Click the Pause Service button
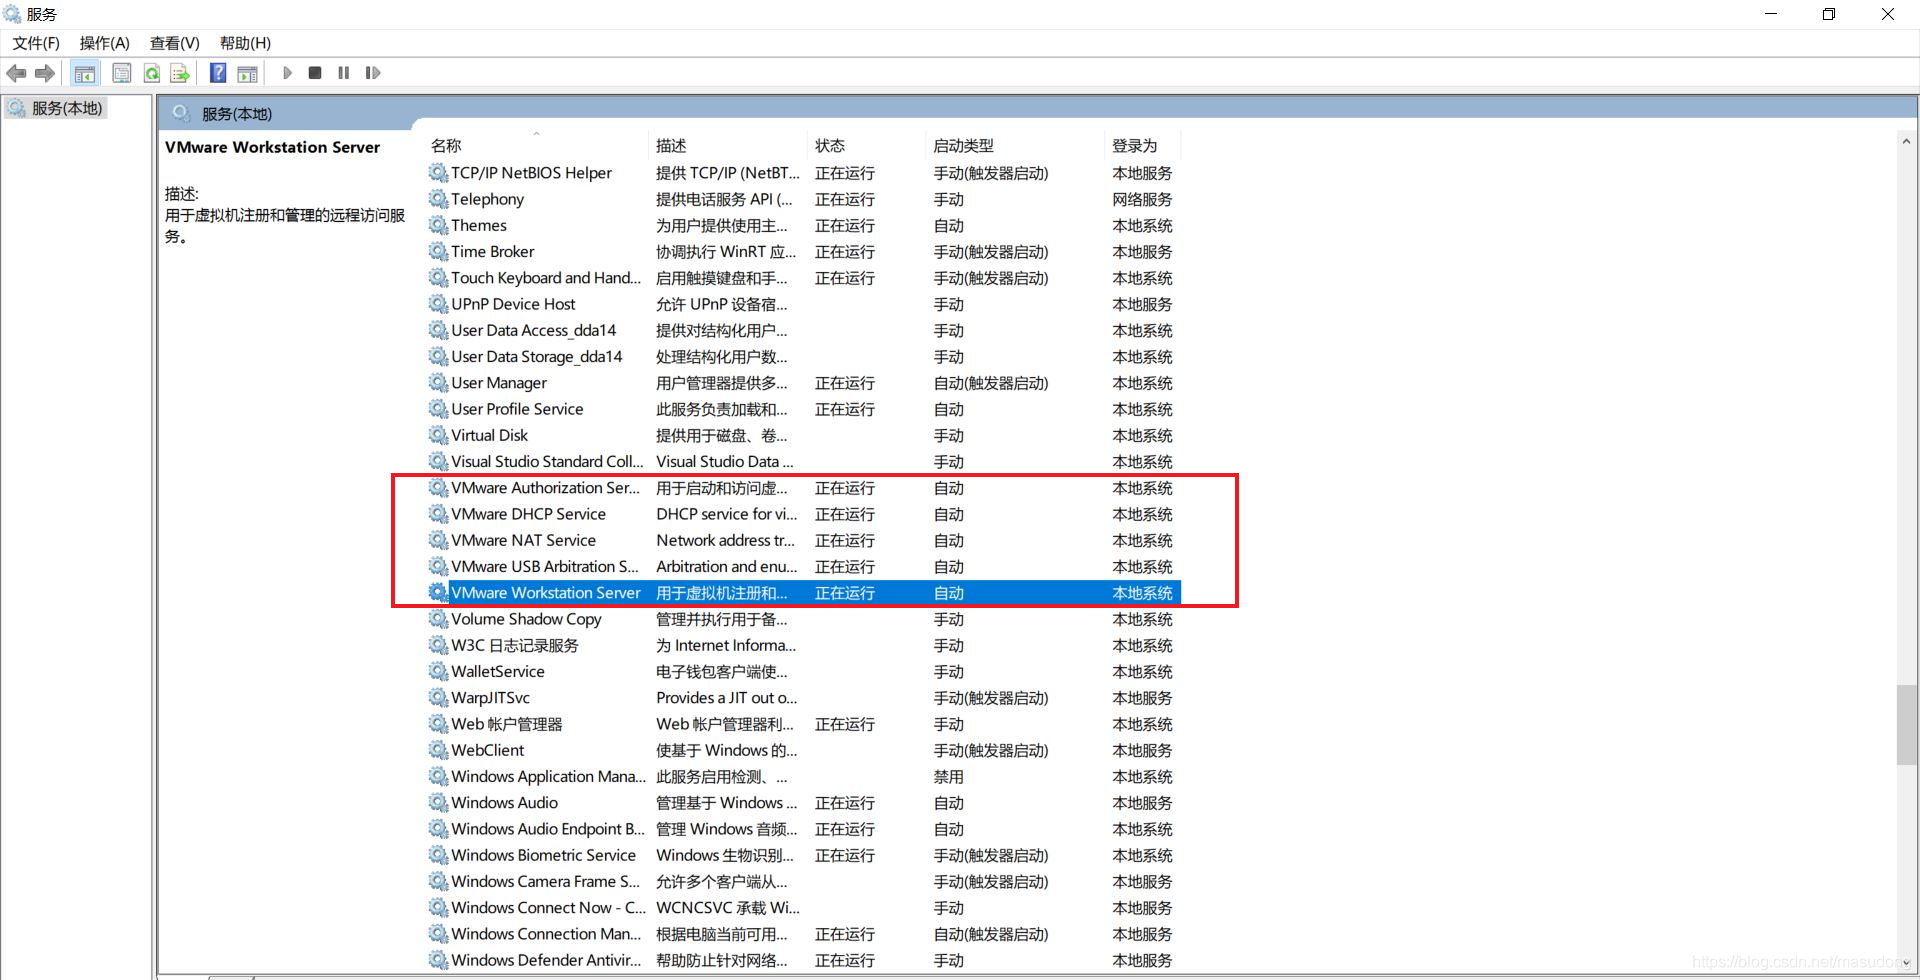The width and height of the screenshot is (1920, 980). click(344, 73)
